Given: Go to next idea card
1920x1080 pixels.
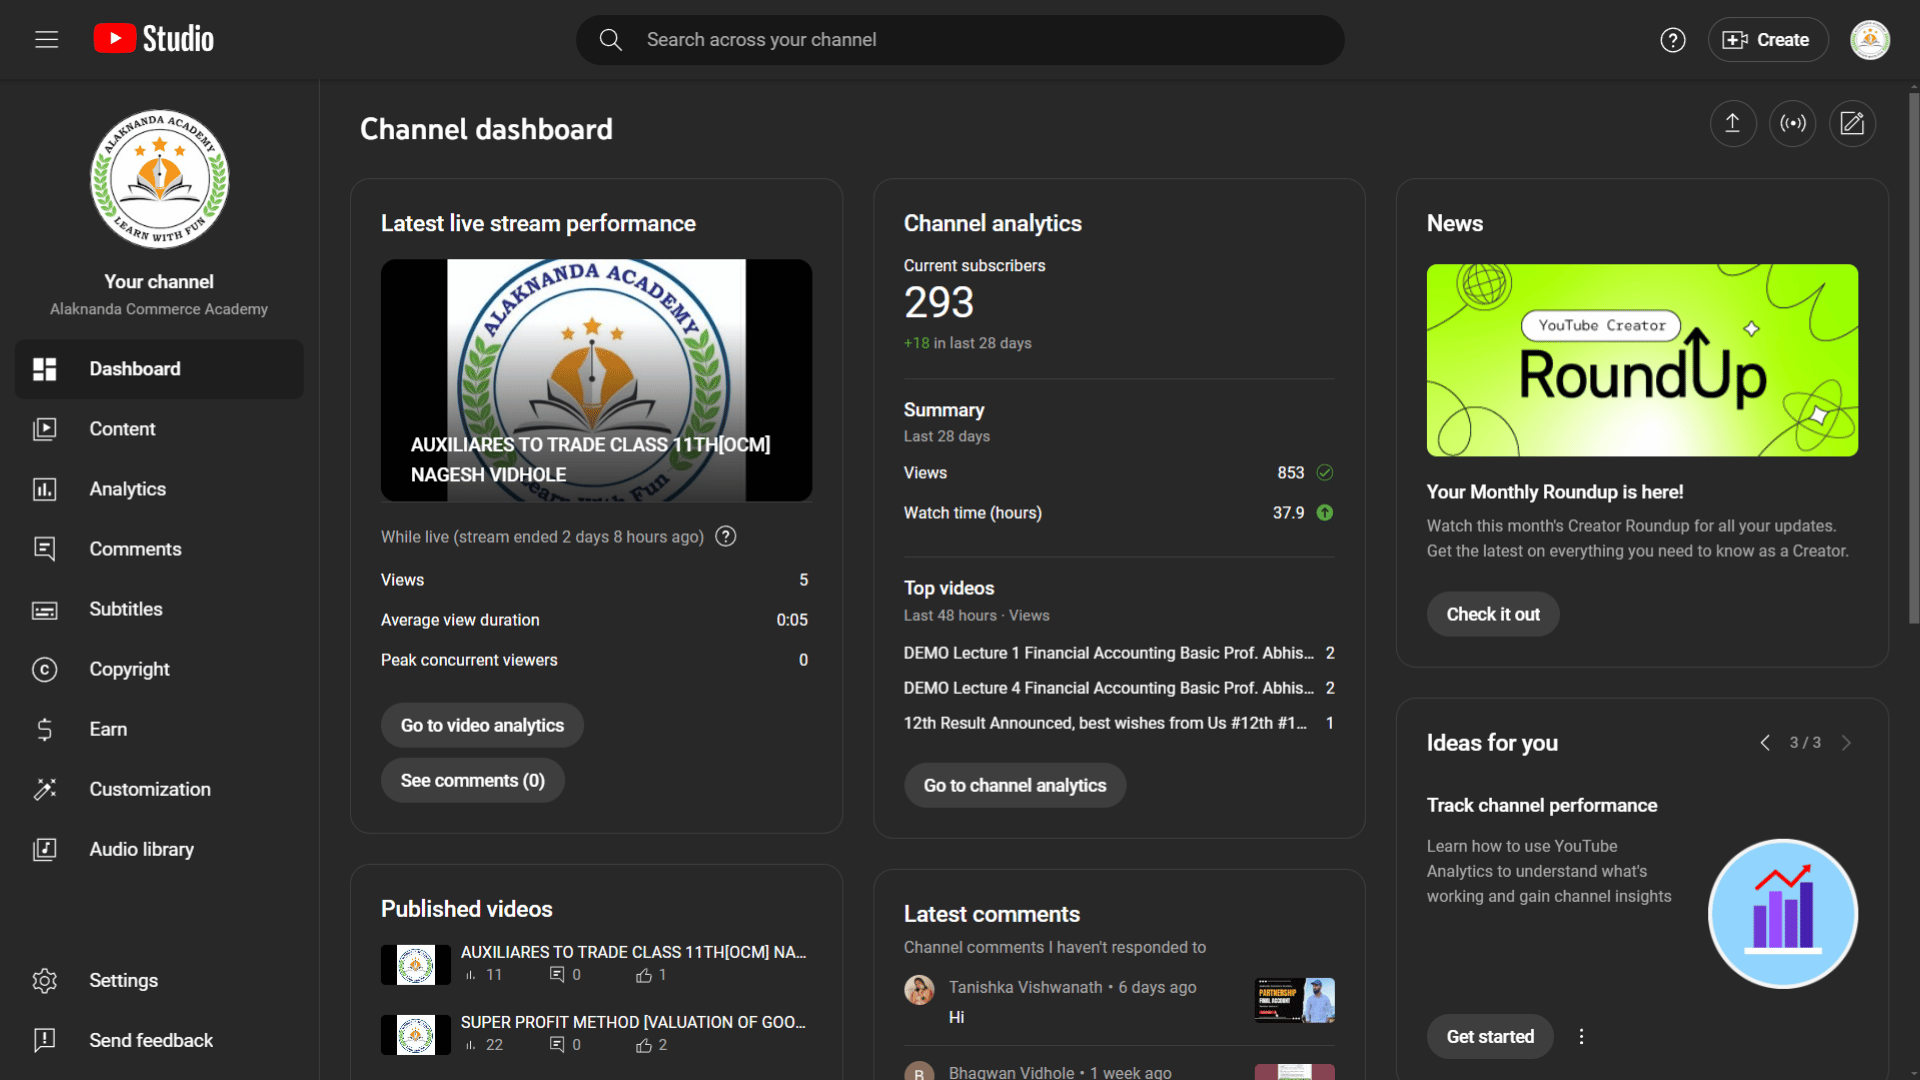Looking at the screenshot, I should pos(1846,743).
